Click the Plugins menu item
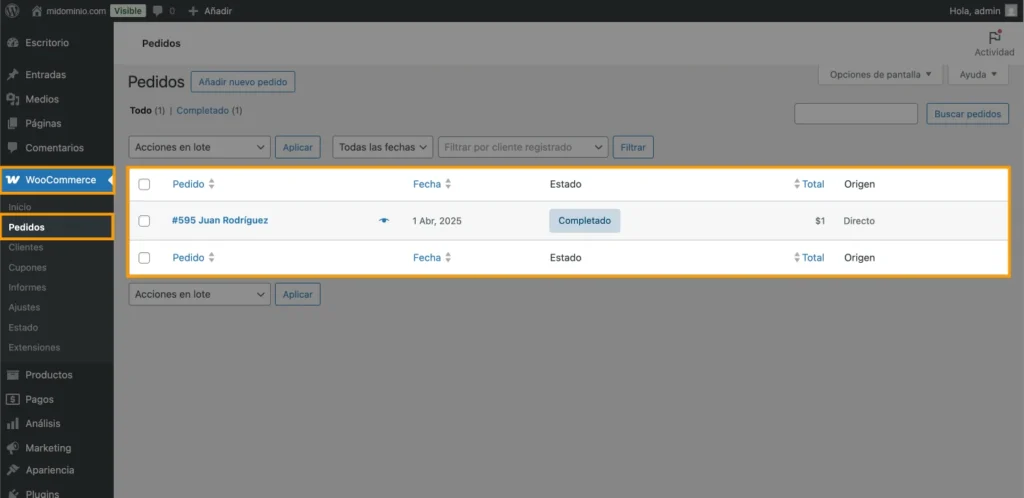The width and height of the screenshot is (1024, 498). [42, 493]
